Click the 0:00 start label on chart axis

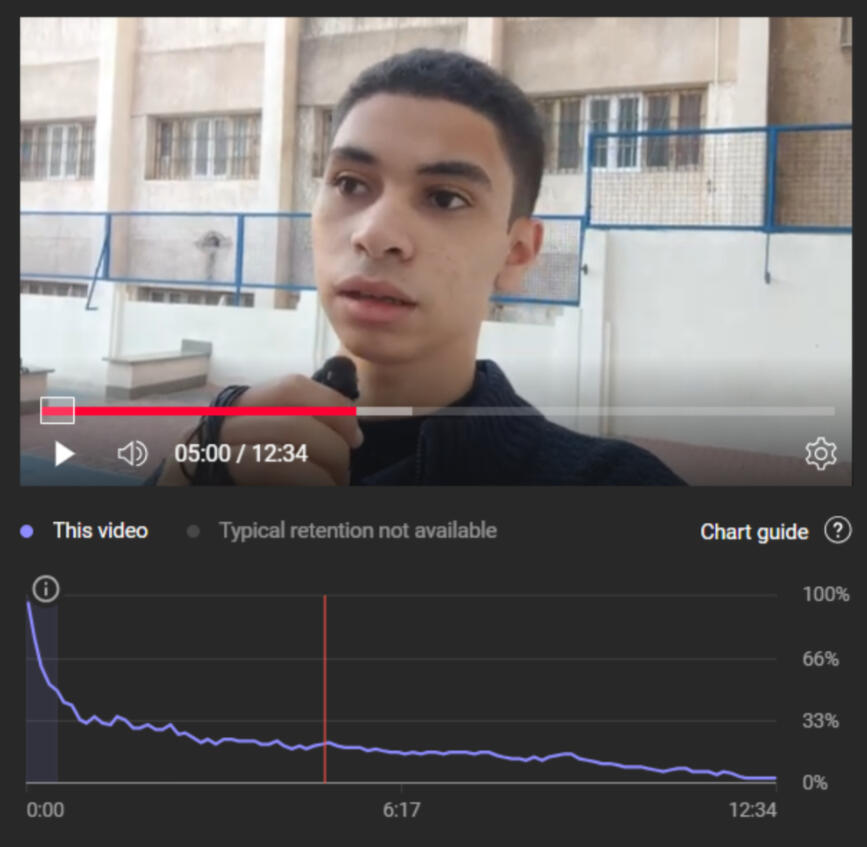click(45, 810)
